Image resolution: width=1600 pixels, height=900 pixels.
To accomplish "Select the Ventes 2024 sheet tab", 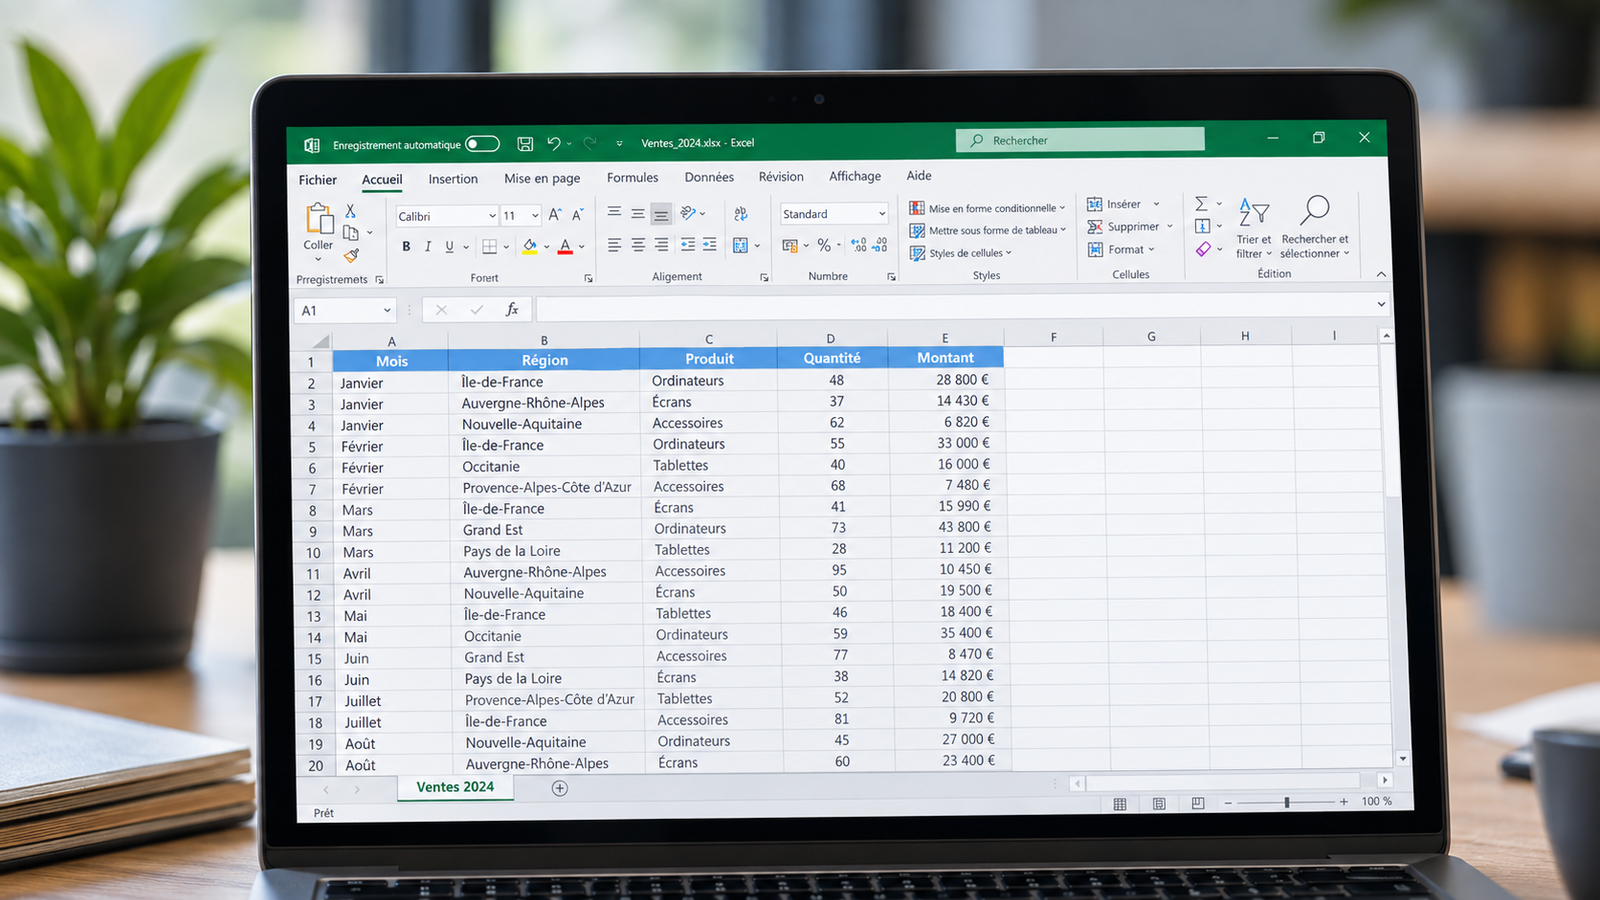I will 455,787.
